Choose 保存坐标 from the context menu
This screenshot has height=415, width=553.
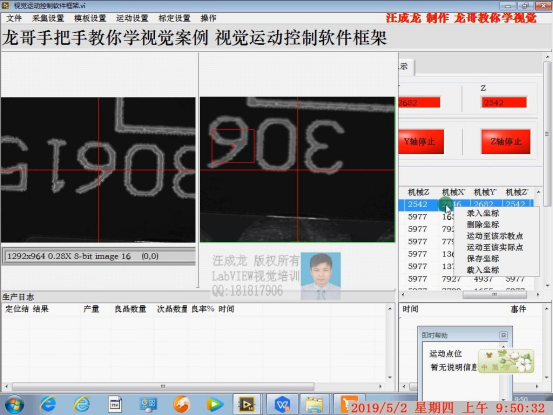[x=483, y=258]
